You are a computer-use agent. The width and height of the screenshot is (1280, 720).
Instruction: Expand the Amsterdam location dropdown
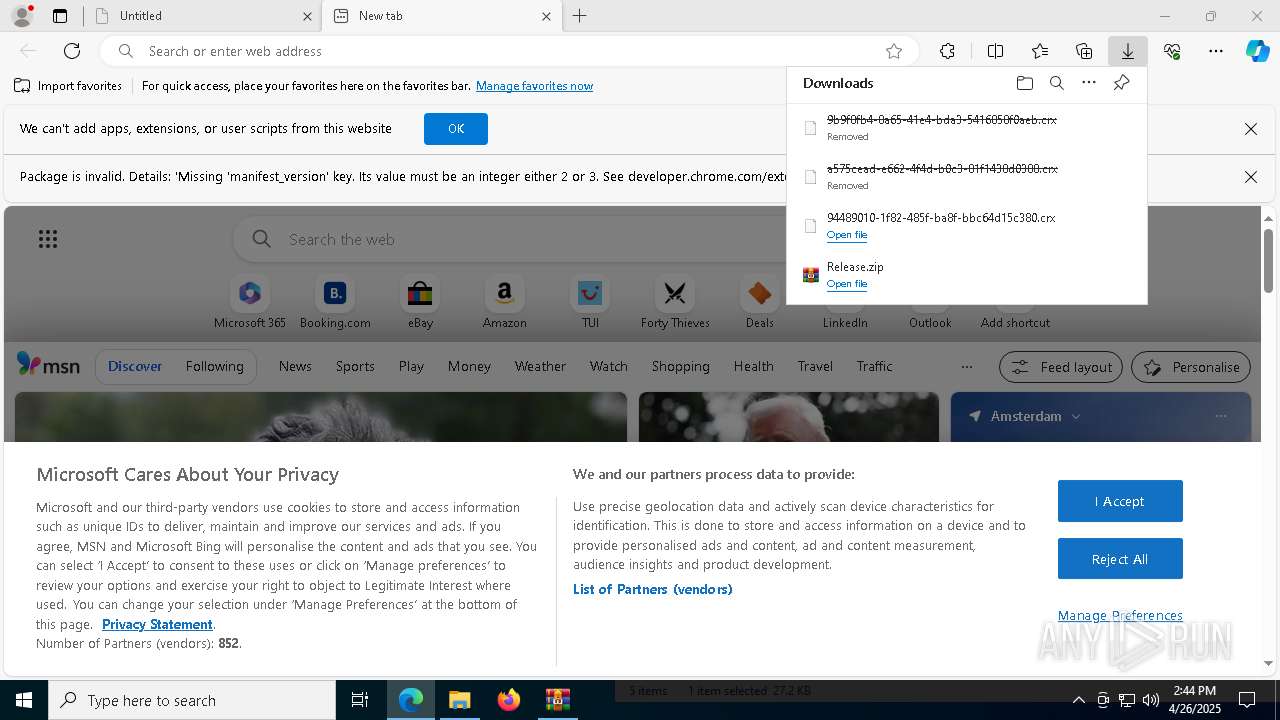[1075, 416]
